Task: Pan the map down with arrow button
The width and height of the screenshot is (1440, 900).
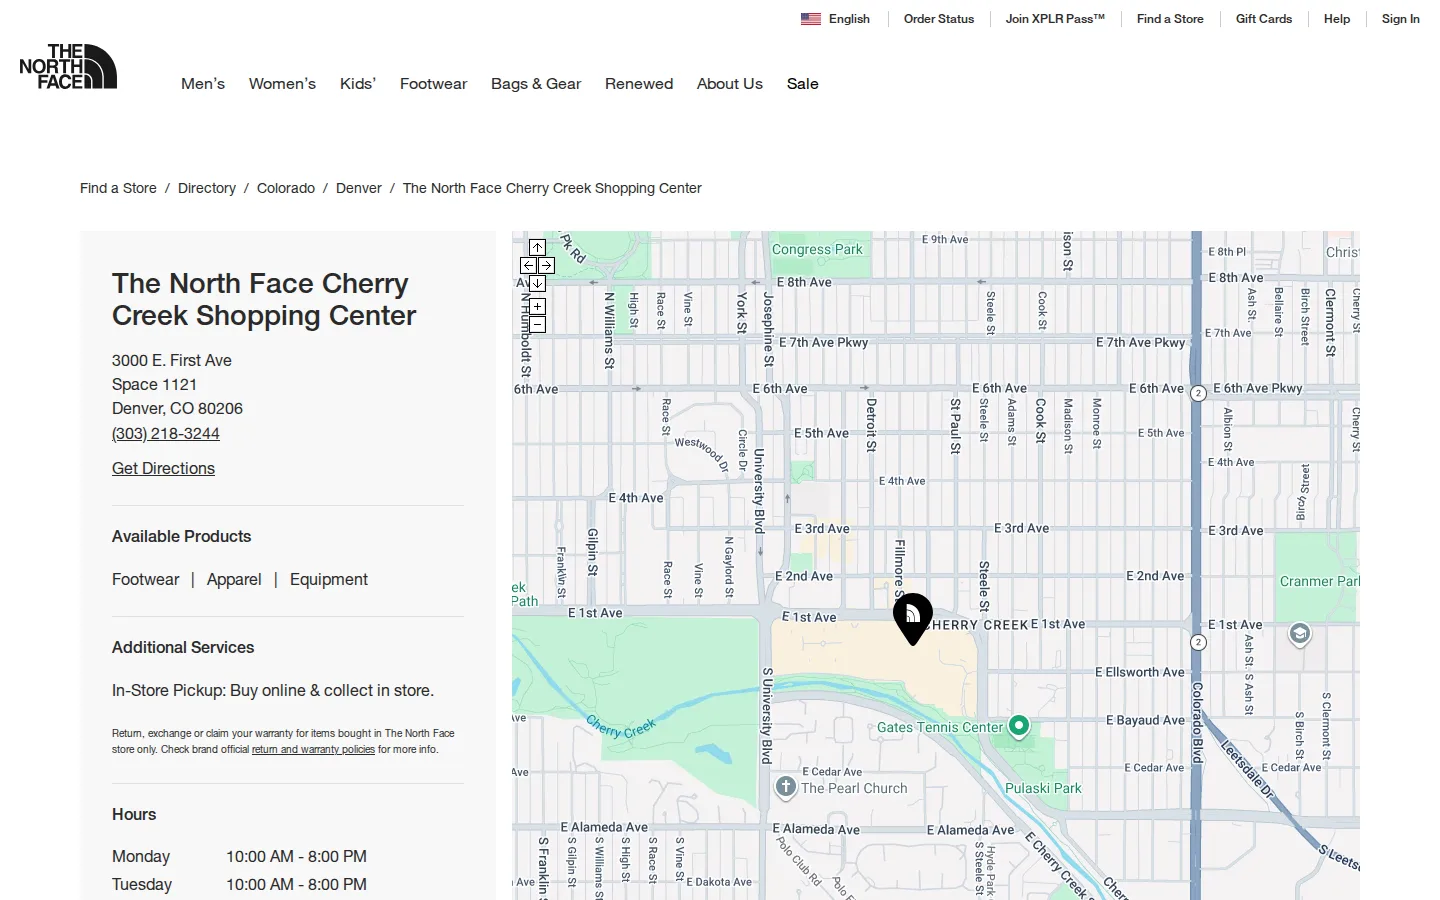Action: (537, 283)
